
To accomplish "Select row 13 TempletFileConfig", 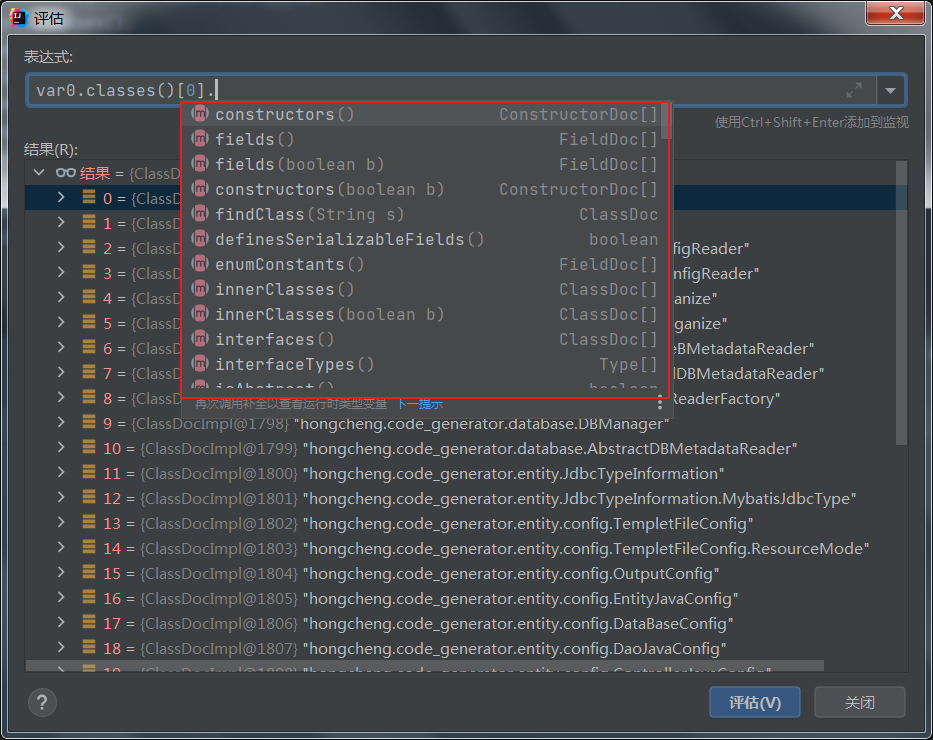I will (460, 523).
